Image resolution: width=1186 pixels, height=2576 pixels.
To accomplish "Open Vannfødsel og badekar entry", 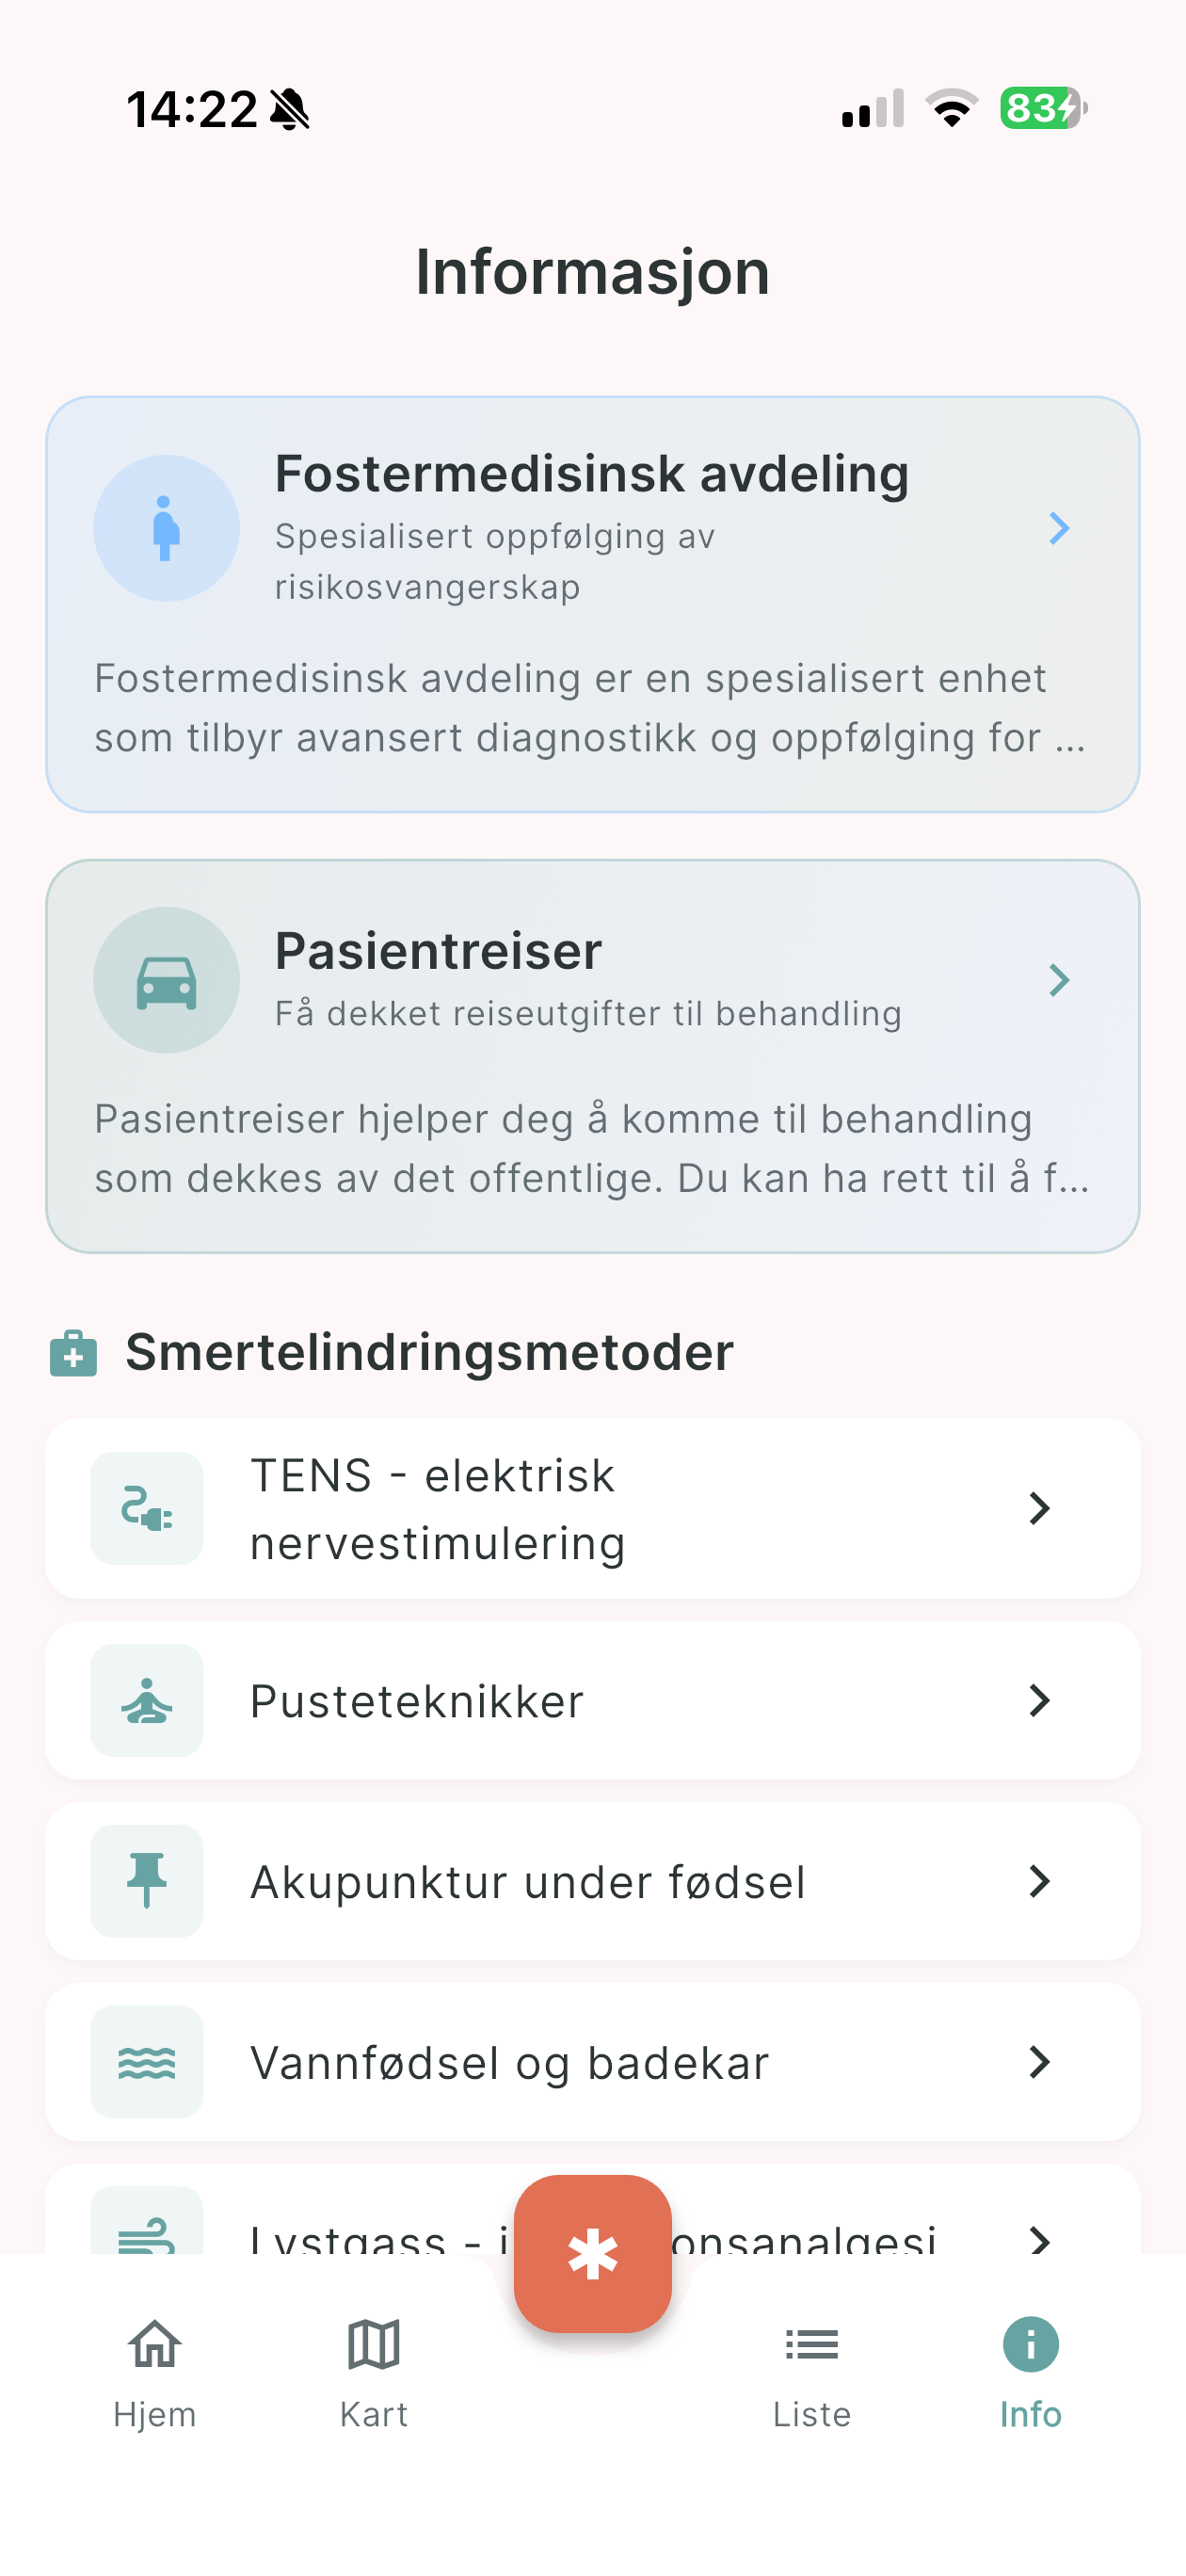I will [x=510, y=2062].
